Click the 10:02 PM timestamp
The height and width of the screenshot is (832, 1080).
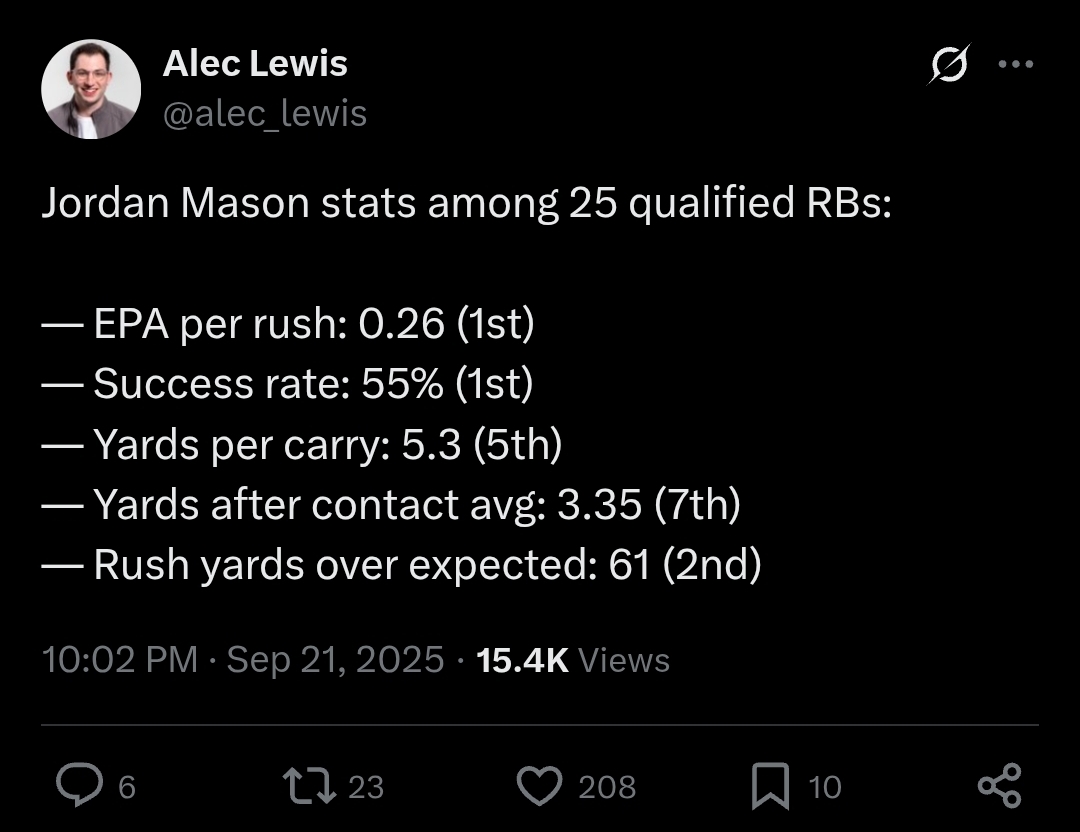120,659
